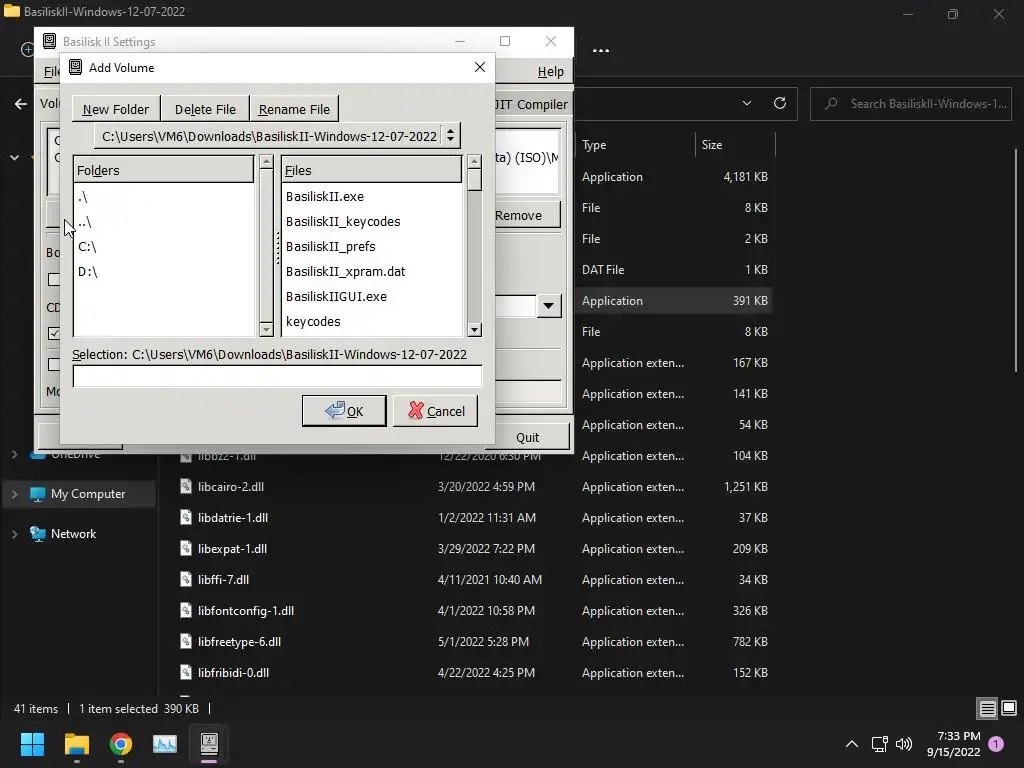Open dropdown arrow in Basilisk II Settings window
1024x768 pixels.
(x=549, y=306)
